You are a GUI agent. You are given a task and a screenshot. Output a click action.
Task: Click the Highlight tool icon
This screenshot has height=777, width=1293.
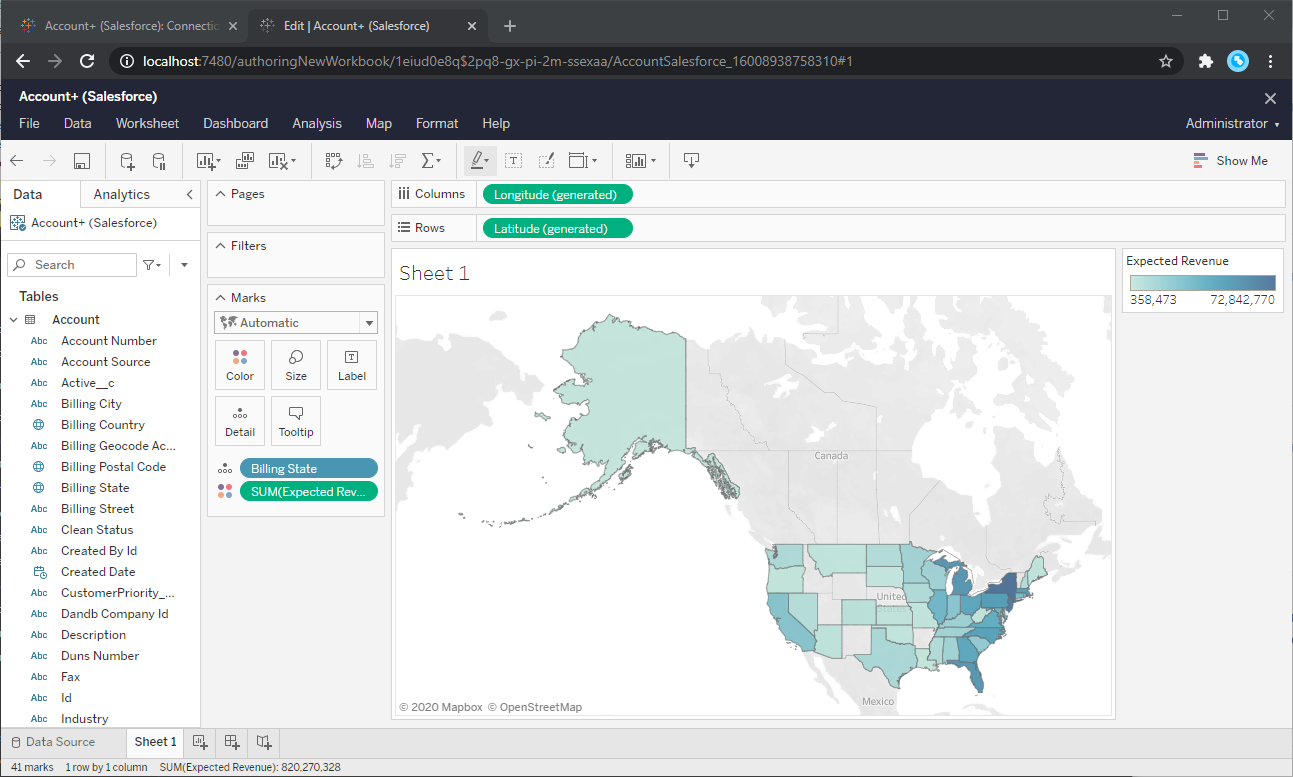pos(477,160)
